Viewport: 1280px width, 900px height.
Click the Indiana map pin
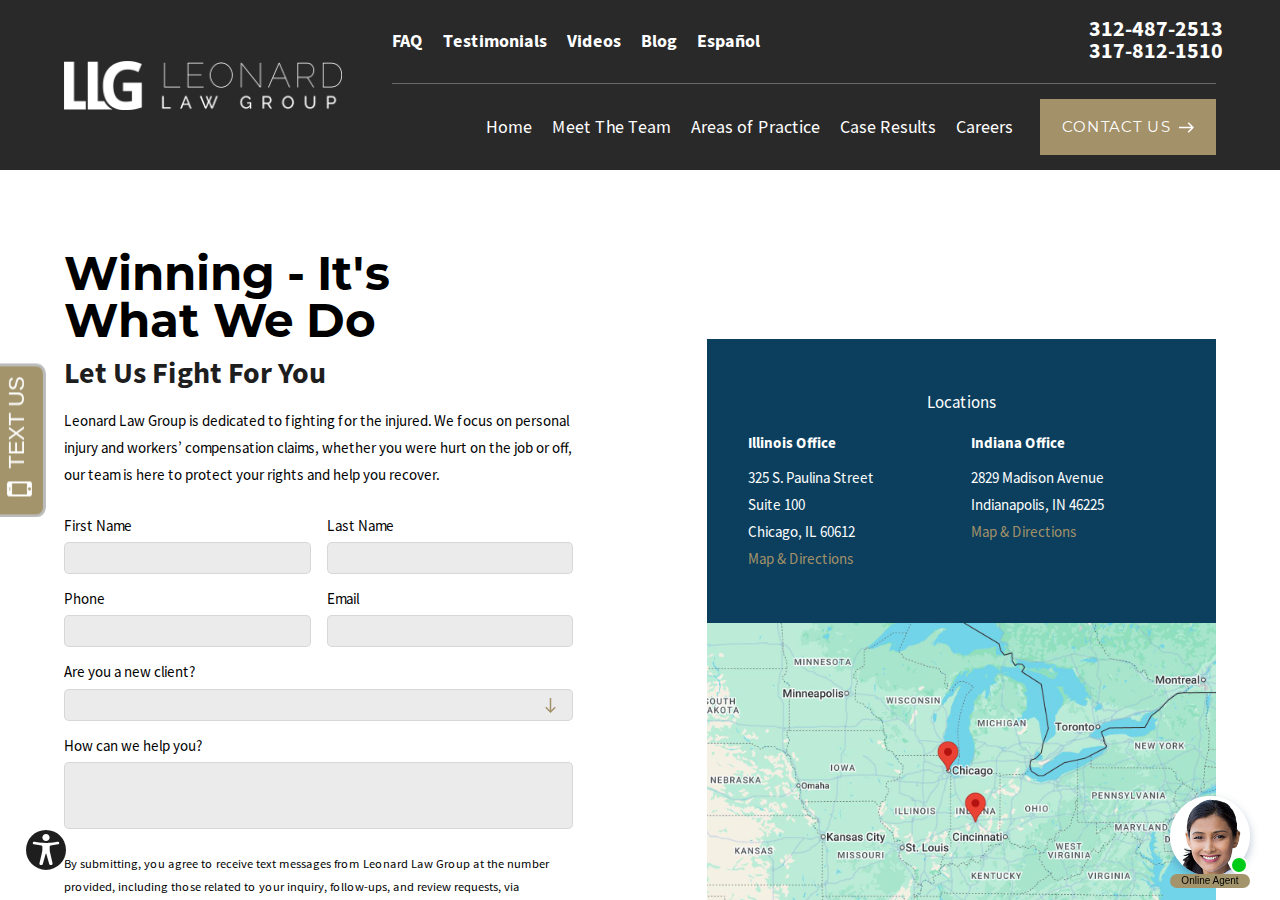[x=975, y=807]
